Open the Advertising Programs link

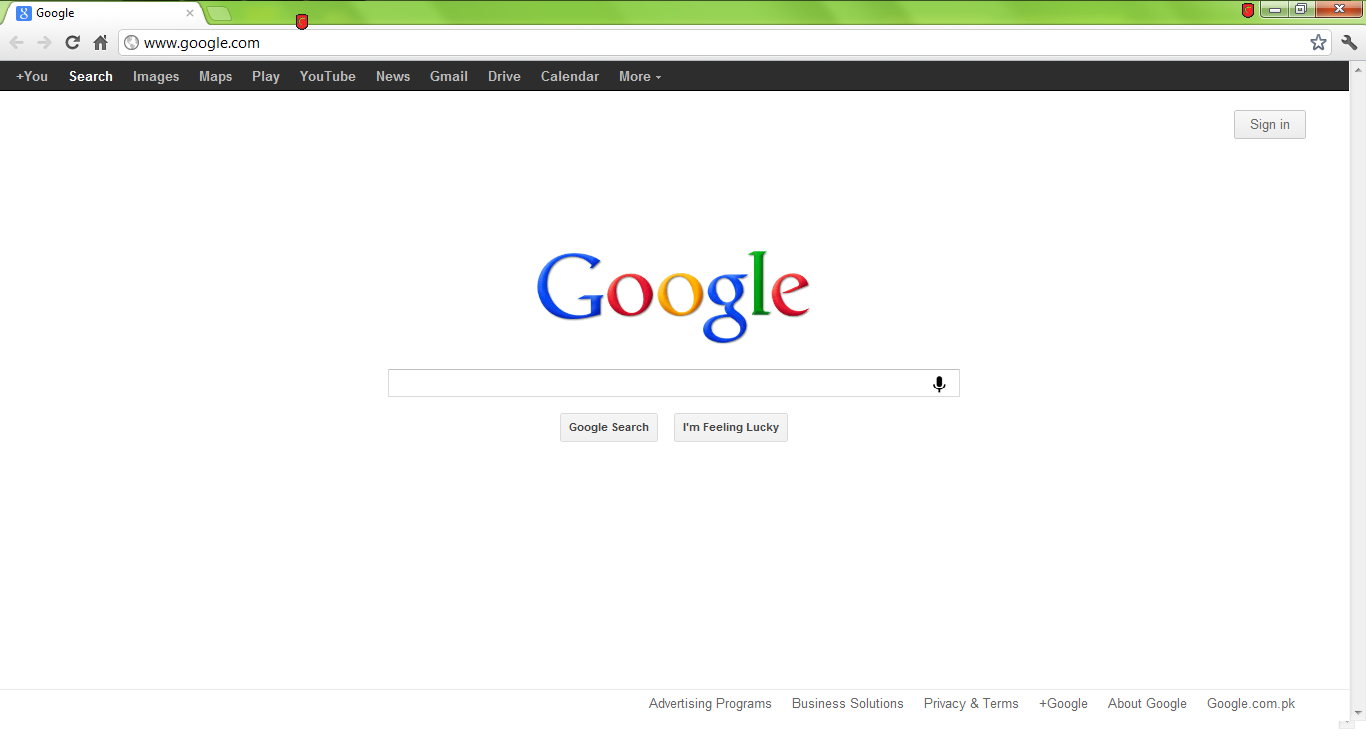tap(710, 703)
